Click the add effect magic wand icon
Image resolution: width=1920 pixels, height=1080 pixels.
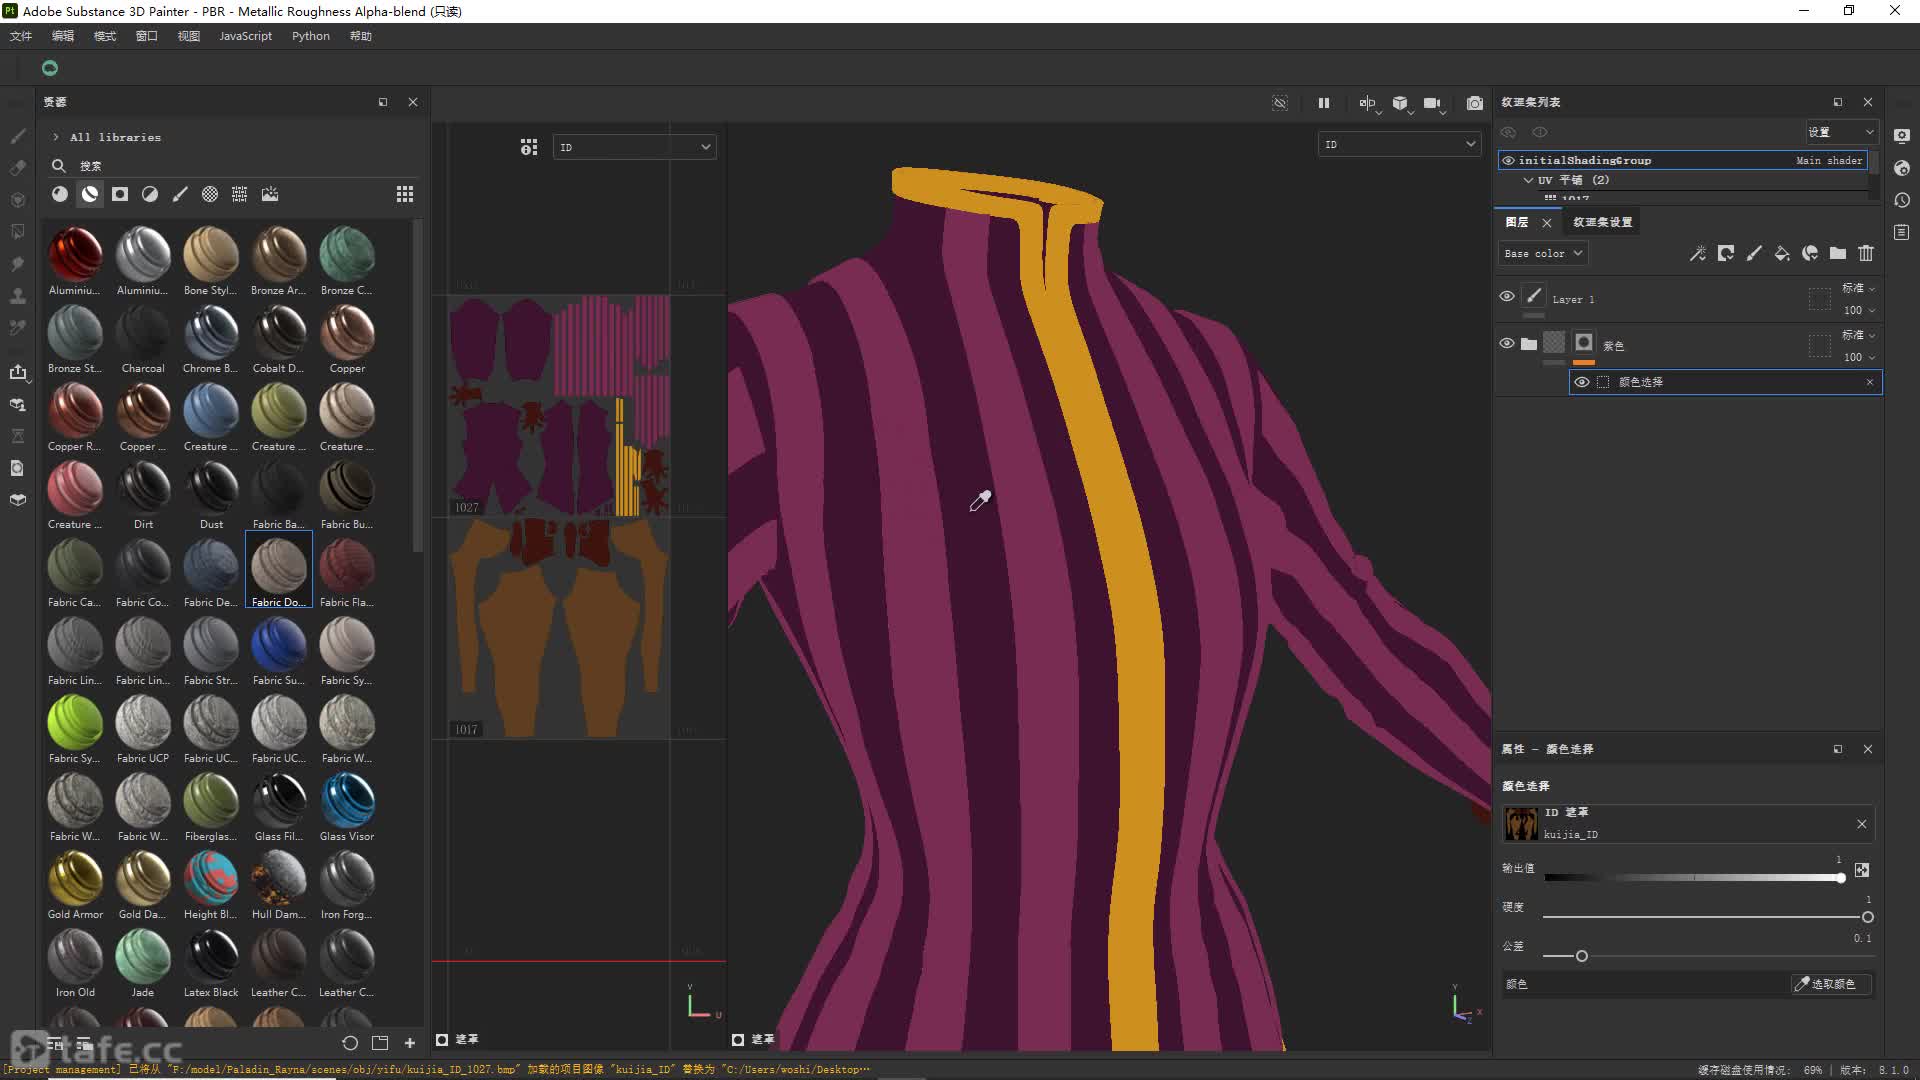pyautogui.click(x=1698, y=254)
